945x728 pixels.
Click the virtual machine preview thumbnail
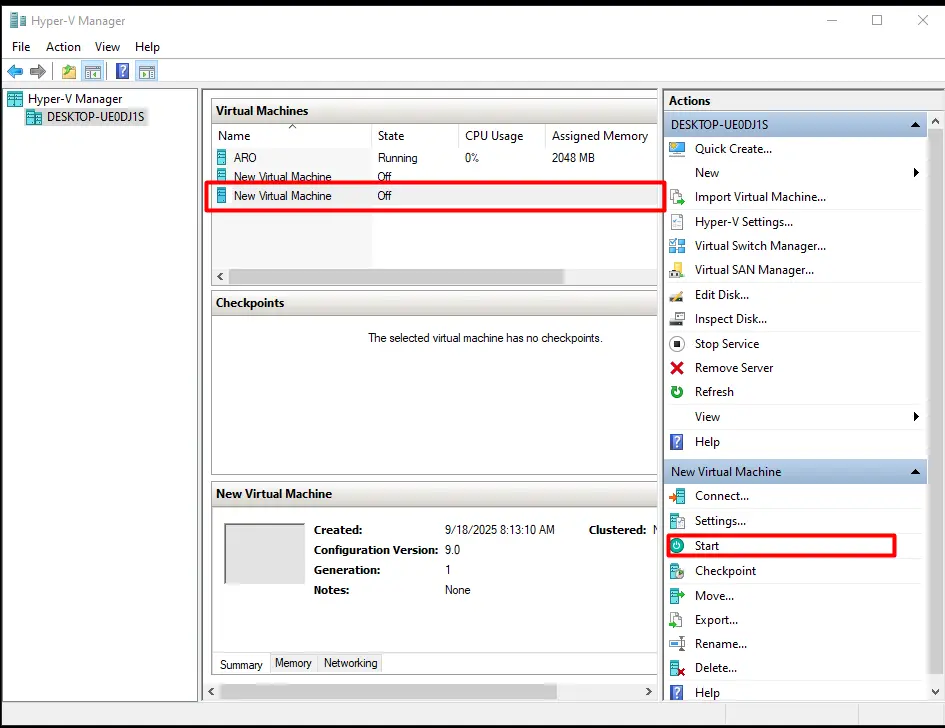(265, 553)
